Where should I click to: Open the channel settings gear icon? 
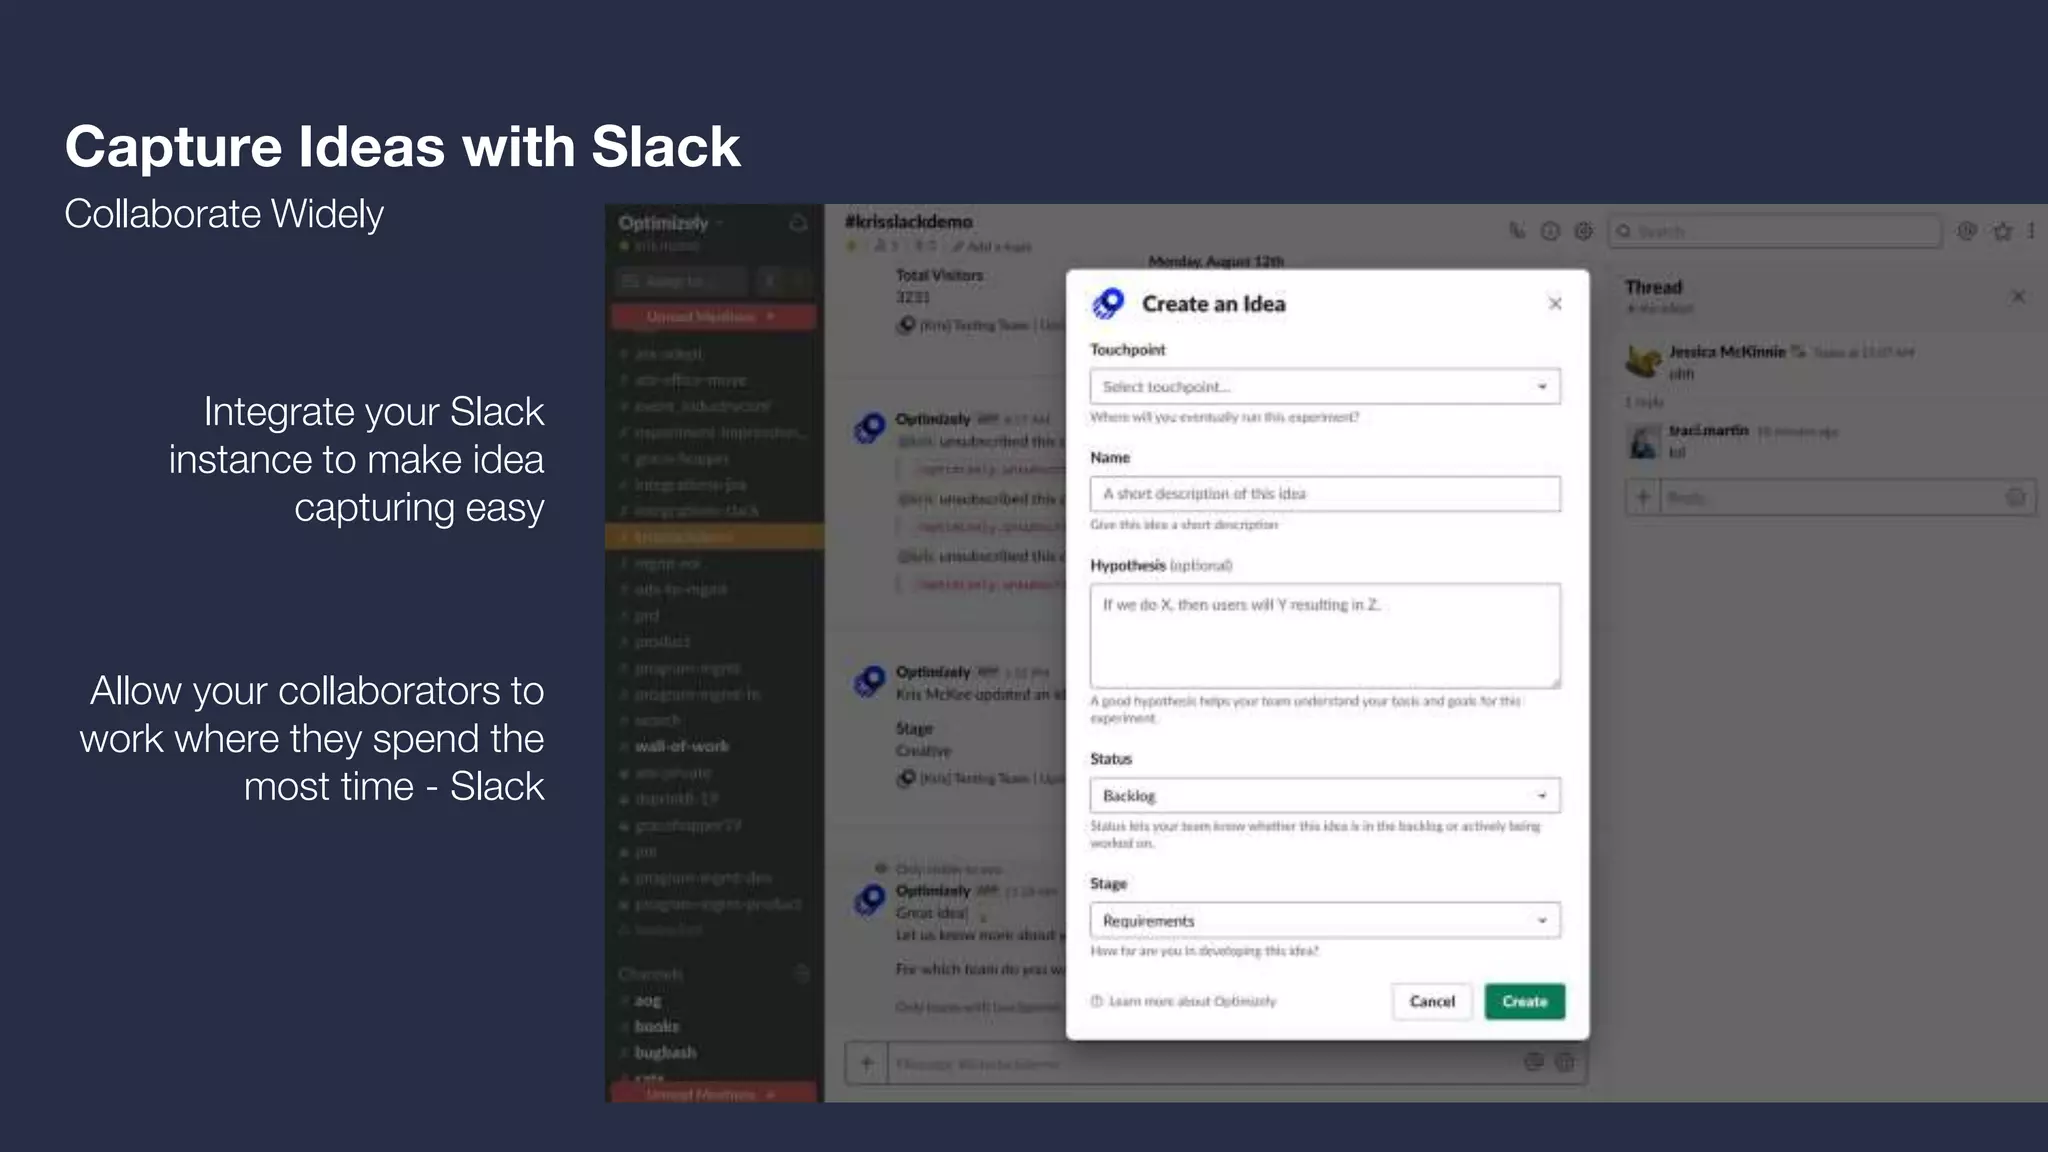click(x=1583, y=231)
